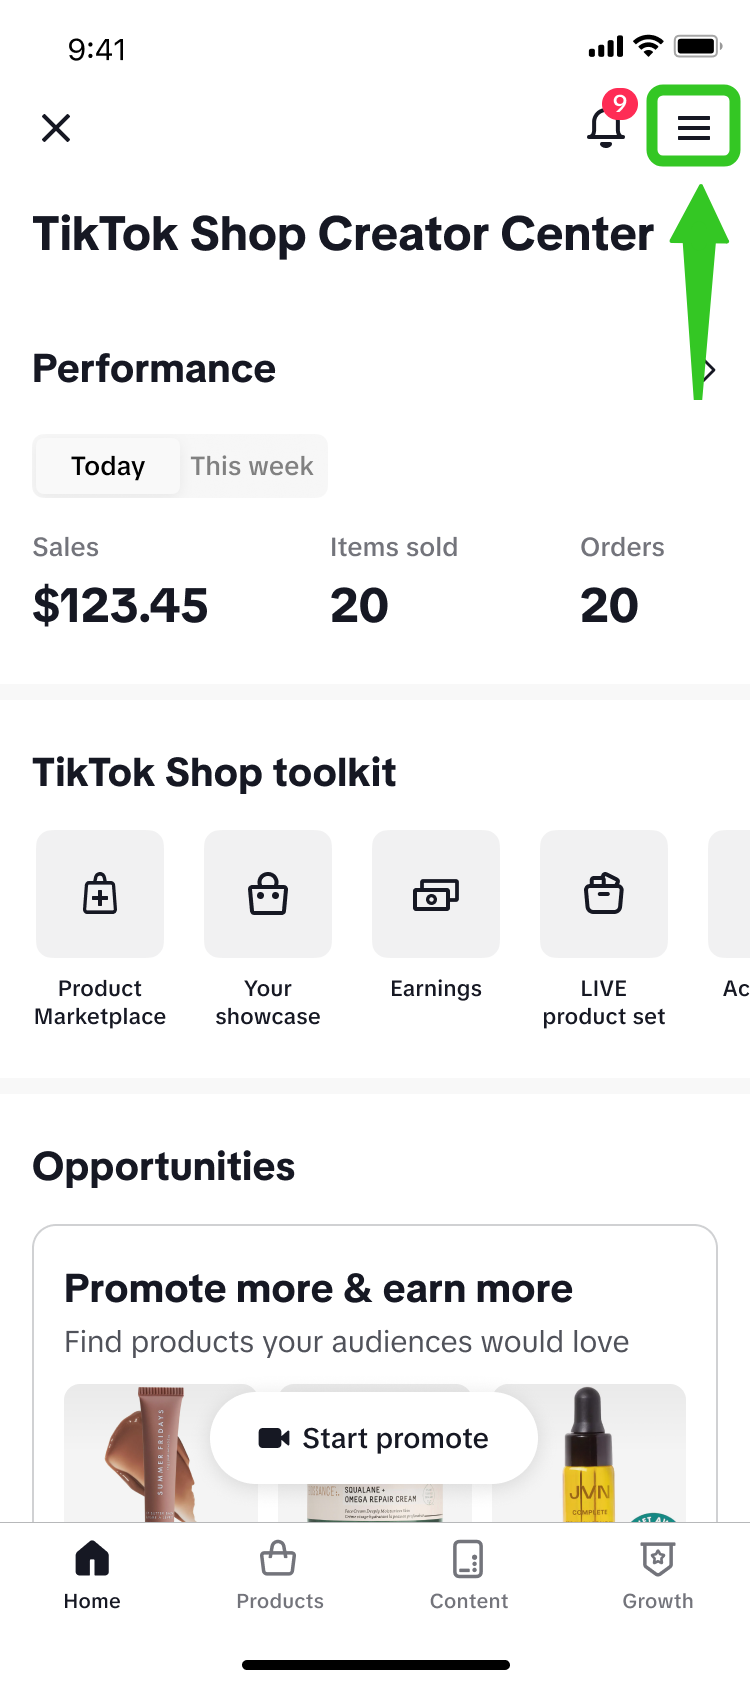Tap the Orders count figure
The image size is (750, 1688).
tap(609, 605)
